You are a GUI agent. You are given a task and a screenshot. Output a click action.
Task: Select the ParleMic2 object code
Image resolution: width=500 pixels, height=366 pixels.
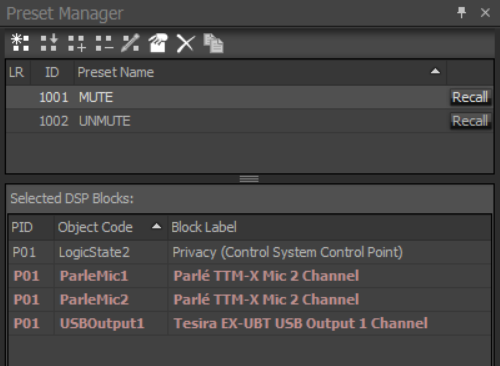[94, 300]
